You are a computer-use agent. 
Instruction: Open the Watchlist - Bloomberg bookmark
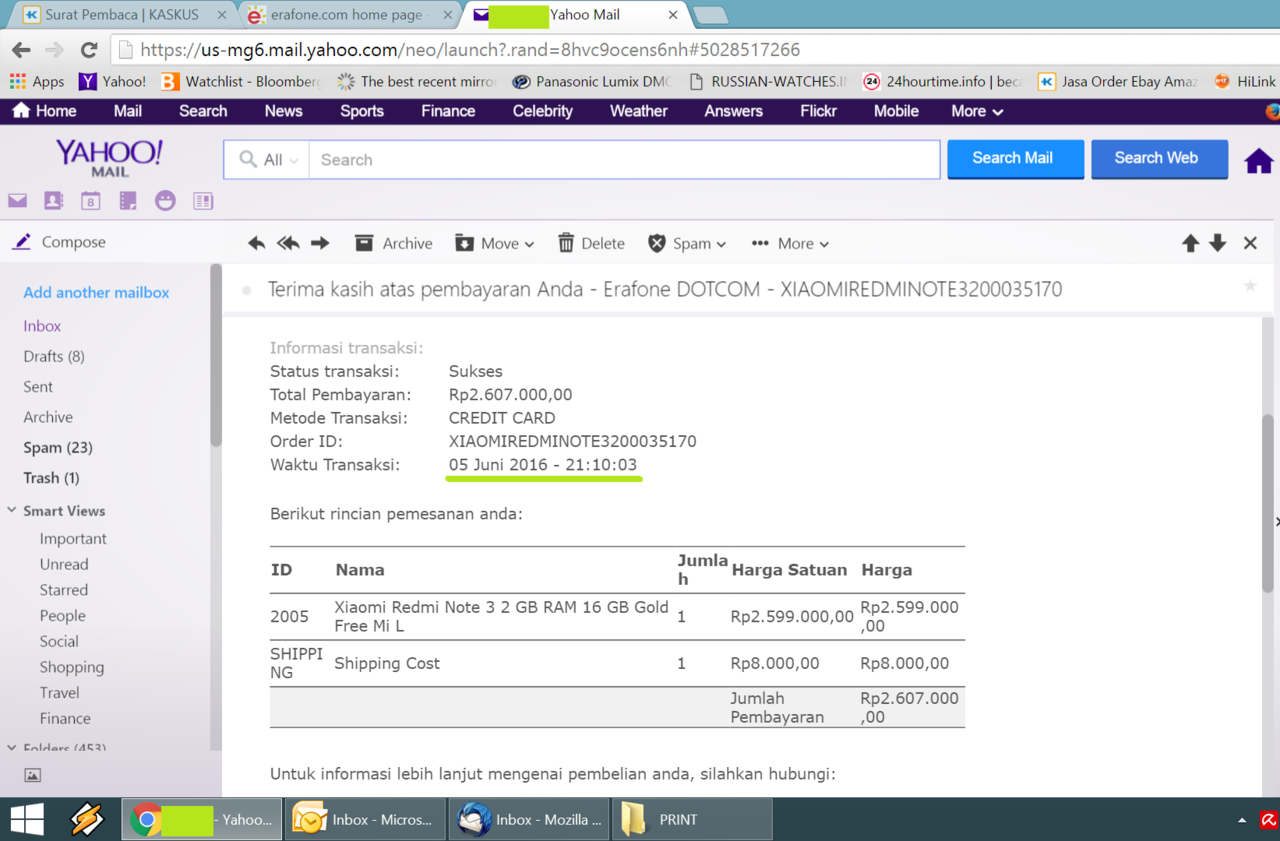[x=241, y=82]
